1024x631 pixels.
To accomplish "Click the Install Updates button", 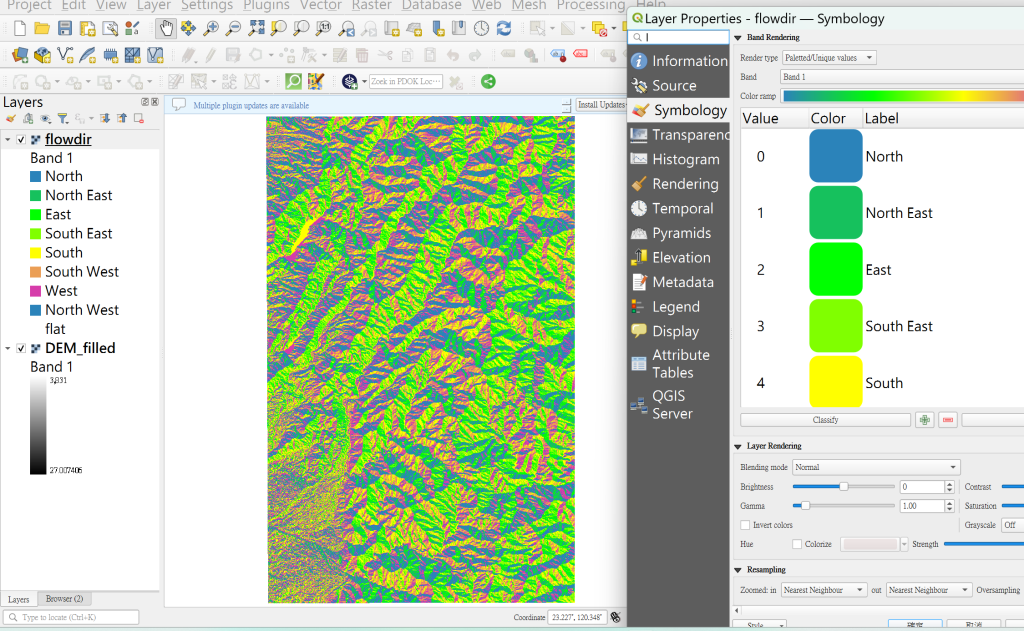I will pyautogui.click(x=601, y=105).
